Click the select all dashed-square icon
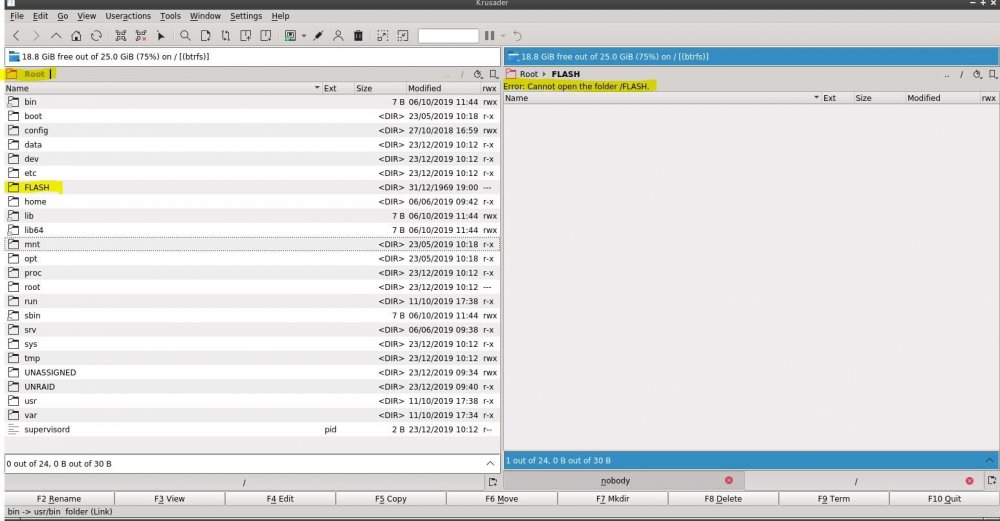The image size is (1000, 521). (382, 36)
